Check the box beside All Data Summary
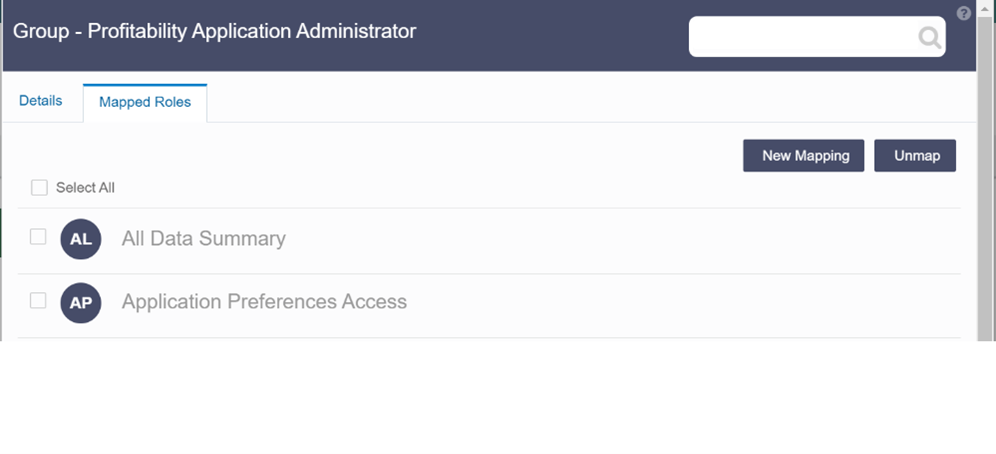Screen dimensions: 996x454 (x=38, y=237)
